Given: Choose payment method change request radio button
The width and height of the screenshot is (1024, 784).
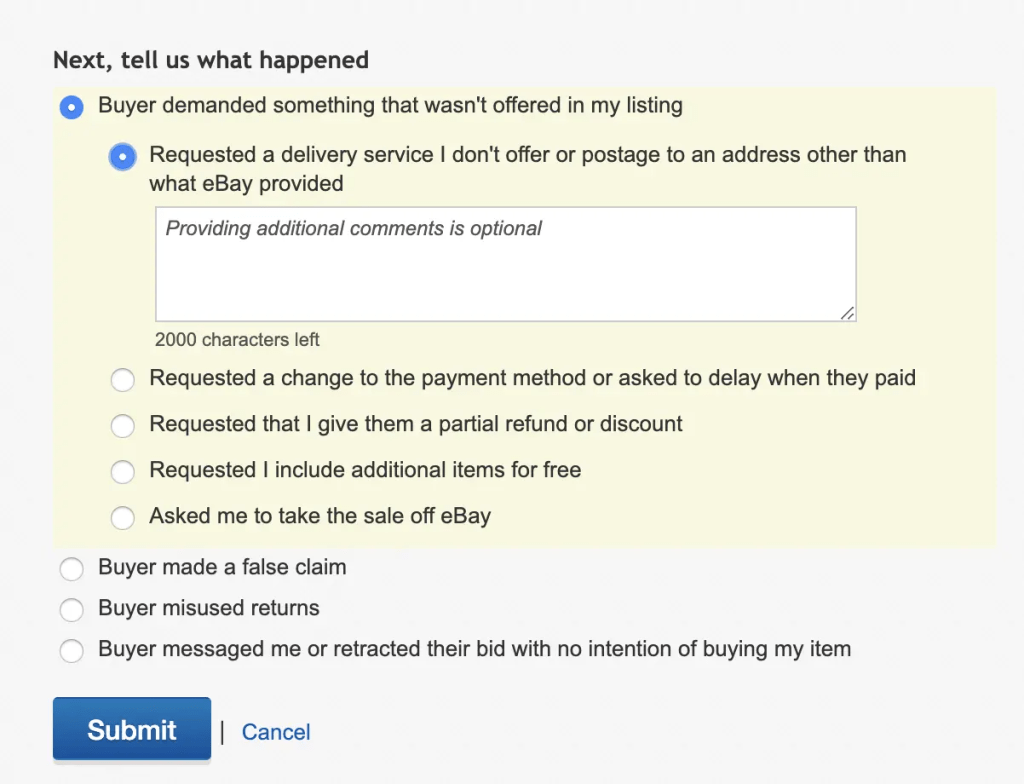Looking at the screenshot, I should 122,380.
